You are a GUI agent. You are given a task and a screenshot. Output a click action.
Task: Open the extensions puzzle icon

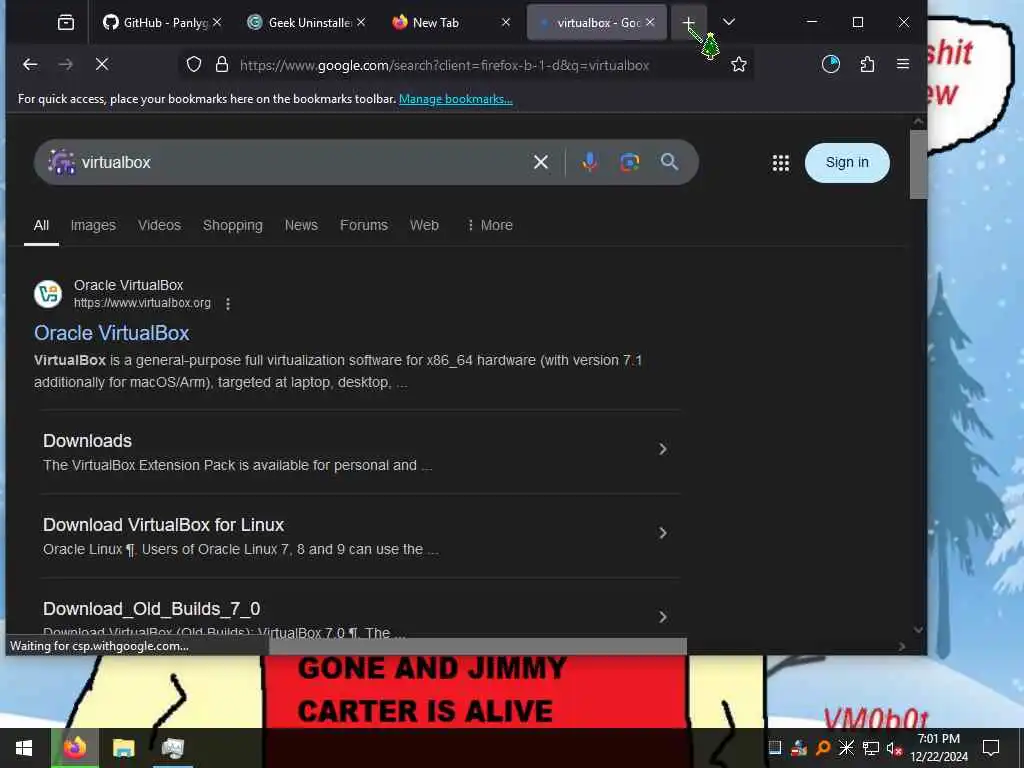867,64
